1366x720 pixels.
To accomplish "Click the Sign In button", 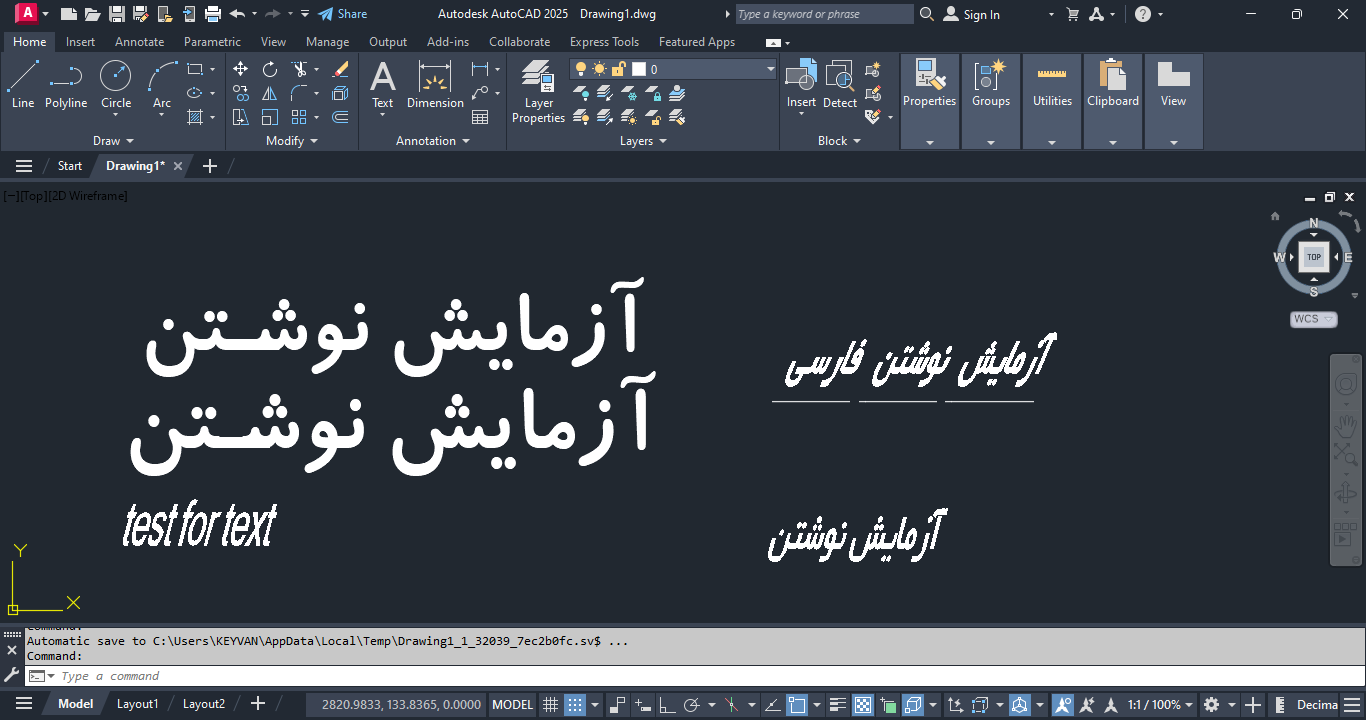I will (971, 14).
